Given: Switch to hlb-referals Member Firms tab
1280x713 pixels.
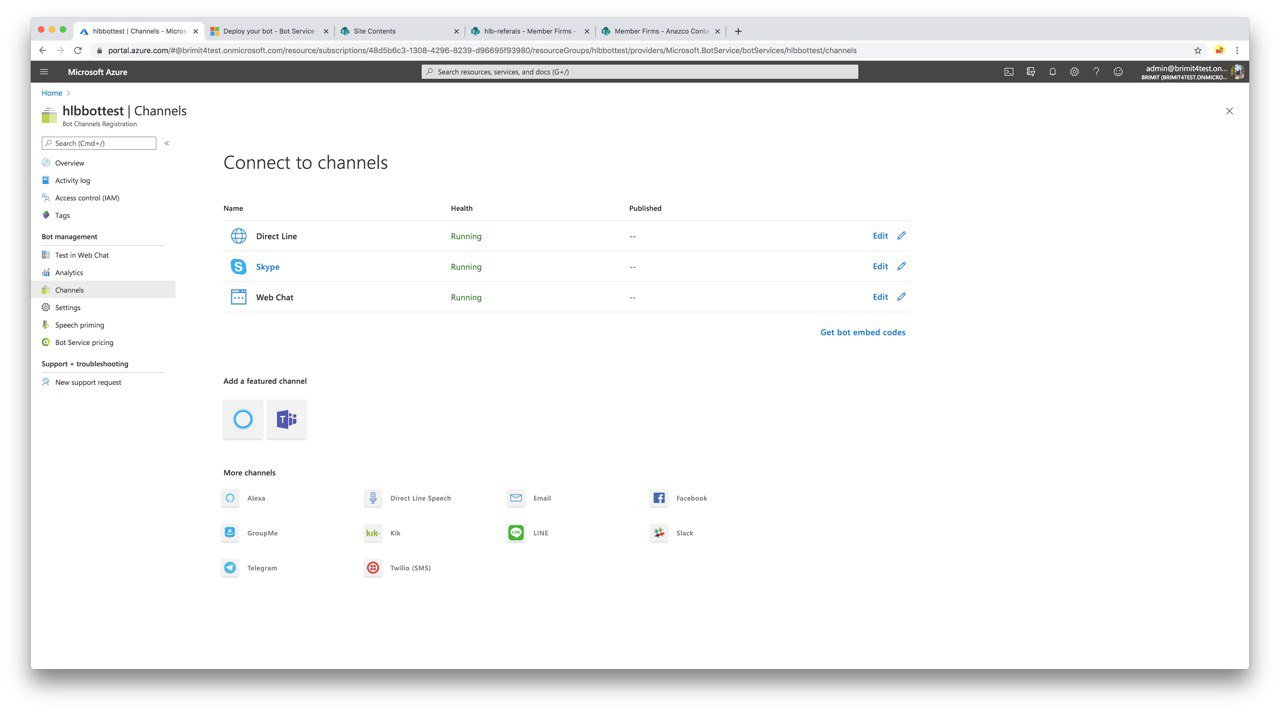Looking at the screenshot, I should (x=529, y=31).
